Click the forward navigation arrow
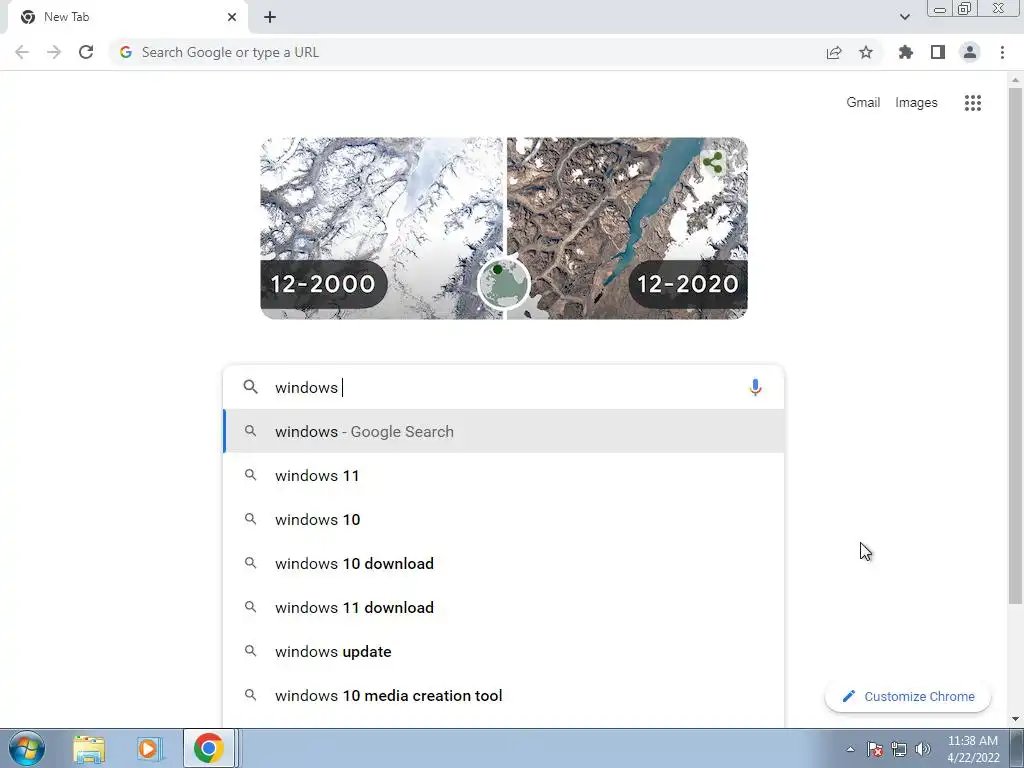This screenshot has height=768, width=1024. 54,52
